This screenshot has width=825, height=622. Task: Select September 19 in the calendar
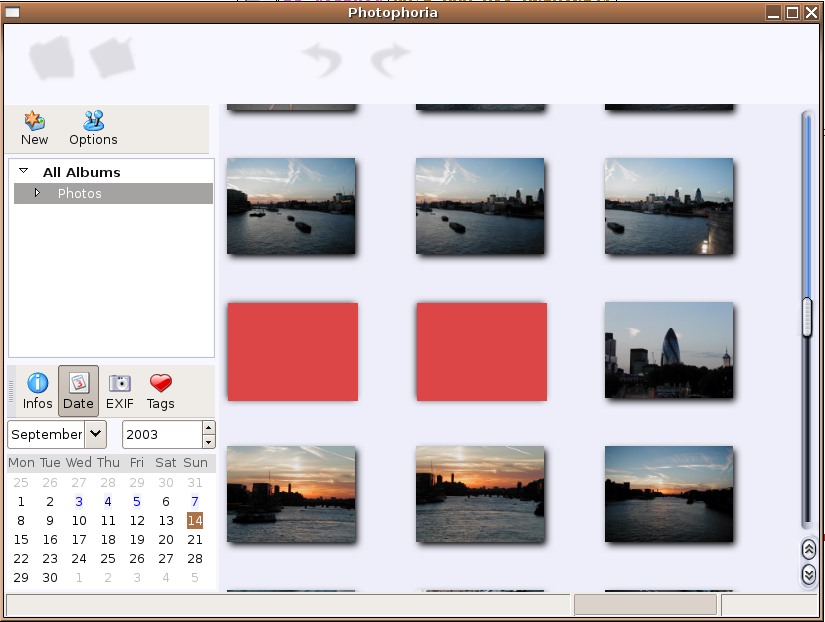pyautogui.click(x=137, y=539)
